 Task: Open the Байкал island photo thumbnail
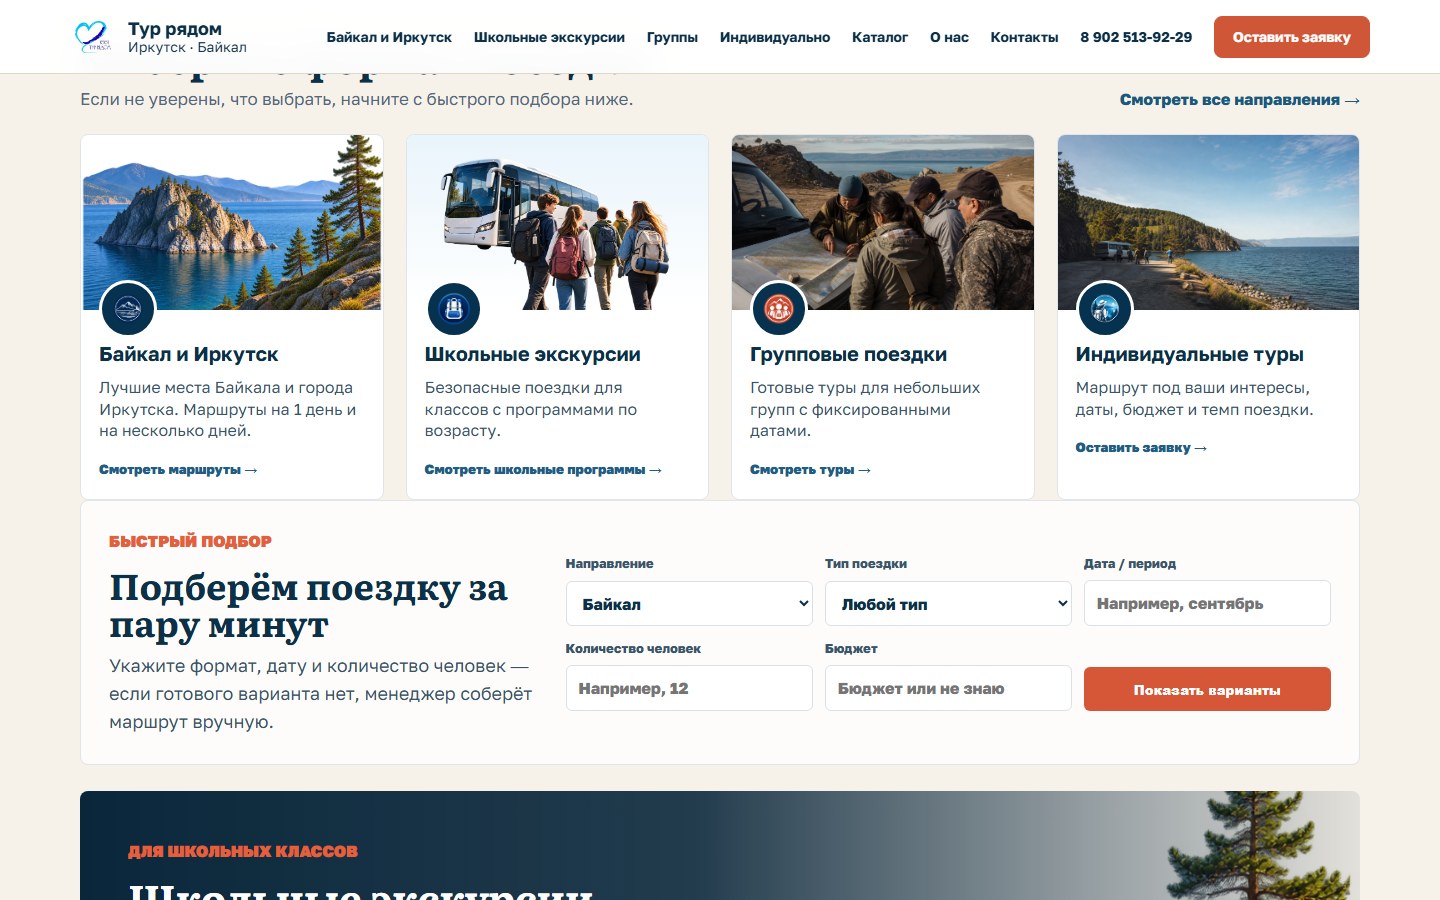point(232,223)
